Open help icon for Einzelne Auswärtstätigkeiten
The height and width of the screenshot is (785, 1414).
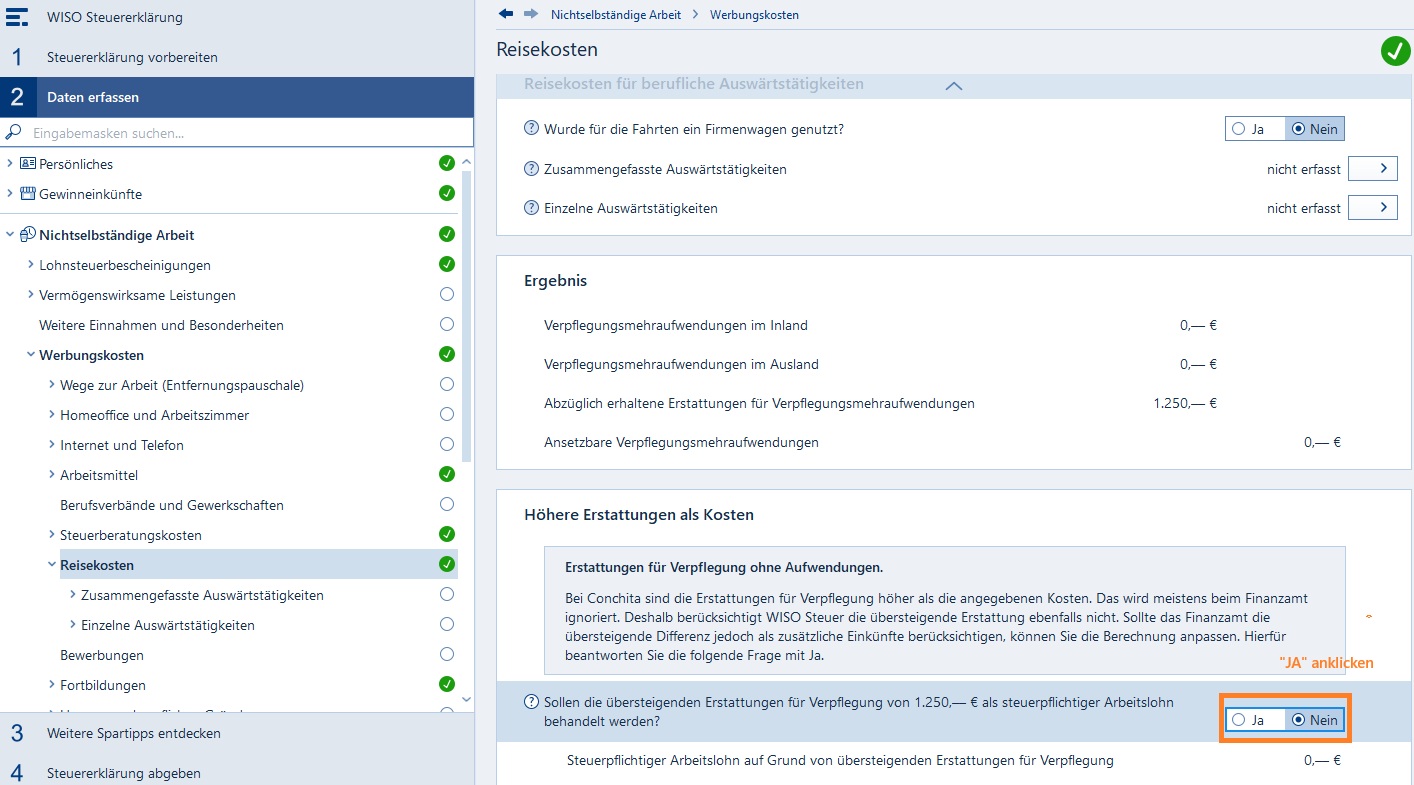click(x=532, y=208)
